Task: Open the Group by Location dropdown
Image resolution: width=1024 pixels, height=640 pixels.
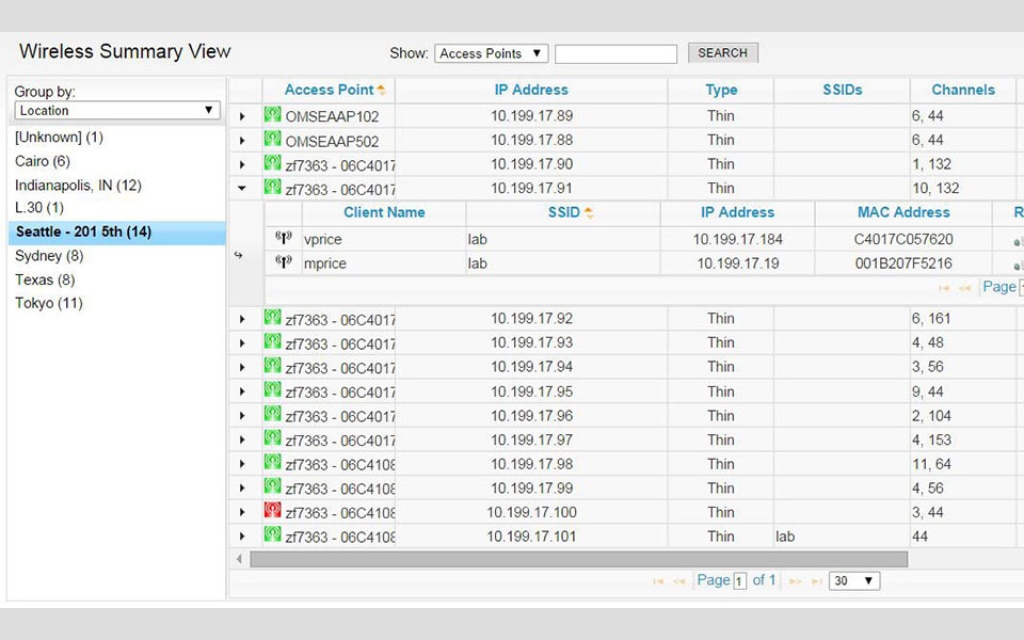Action: point(116,111)
